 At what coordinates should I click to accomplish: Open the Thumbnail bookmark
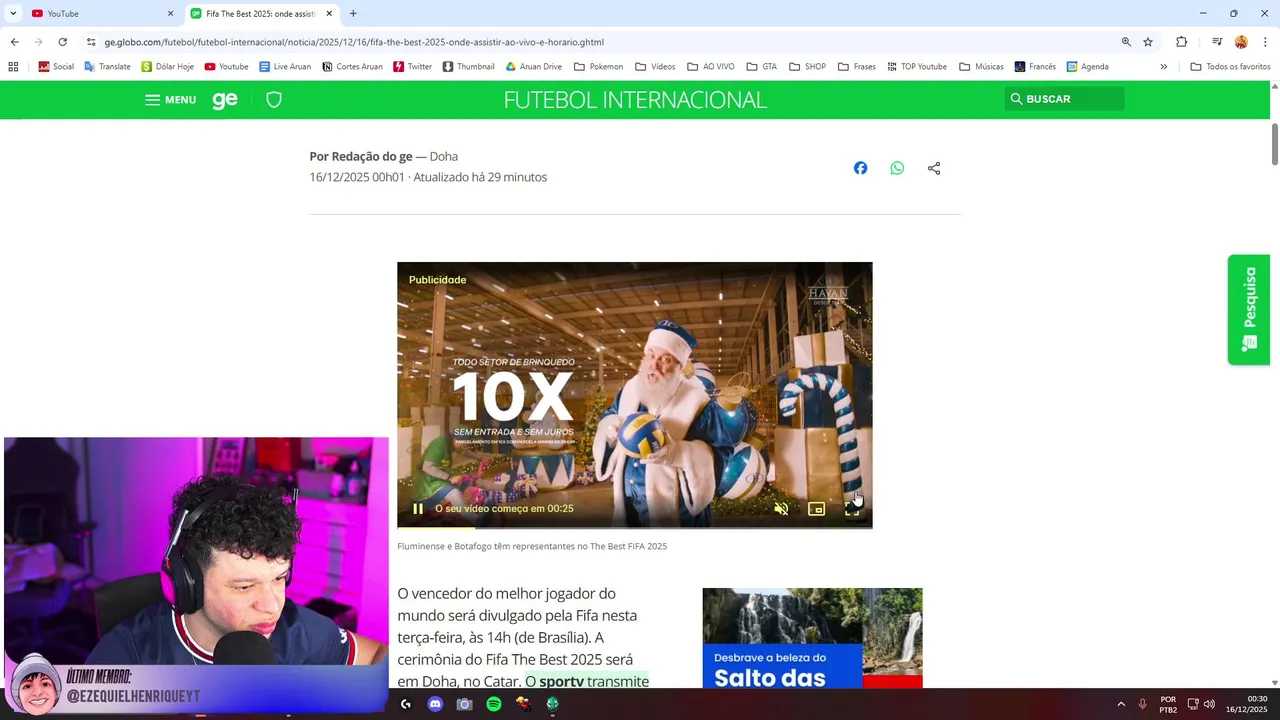[x=468, y=67]
